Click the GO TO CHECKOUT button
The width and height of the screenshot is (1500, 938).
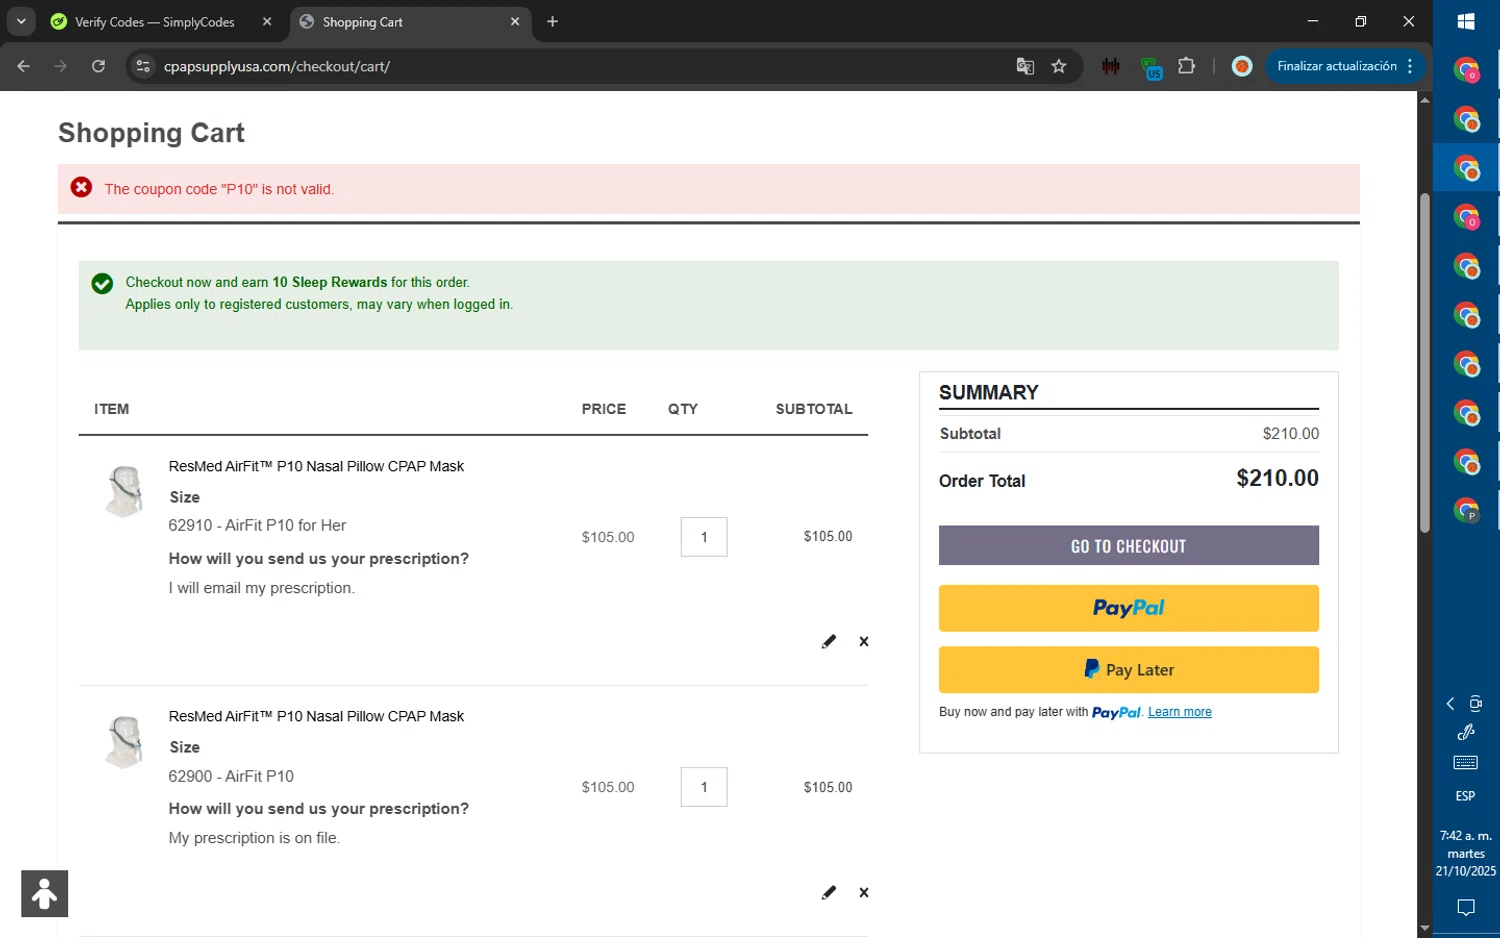(1128, 545)
